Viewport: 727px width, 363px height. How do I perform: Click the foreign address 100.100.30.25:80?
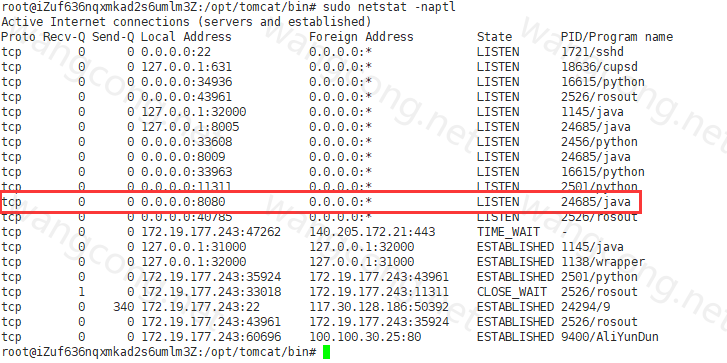click(x=365, y=337)
